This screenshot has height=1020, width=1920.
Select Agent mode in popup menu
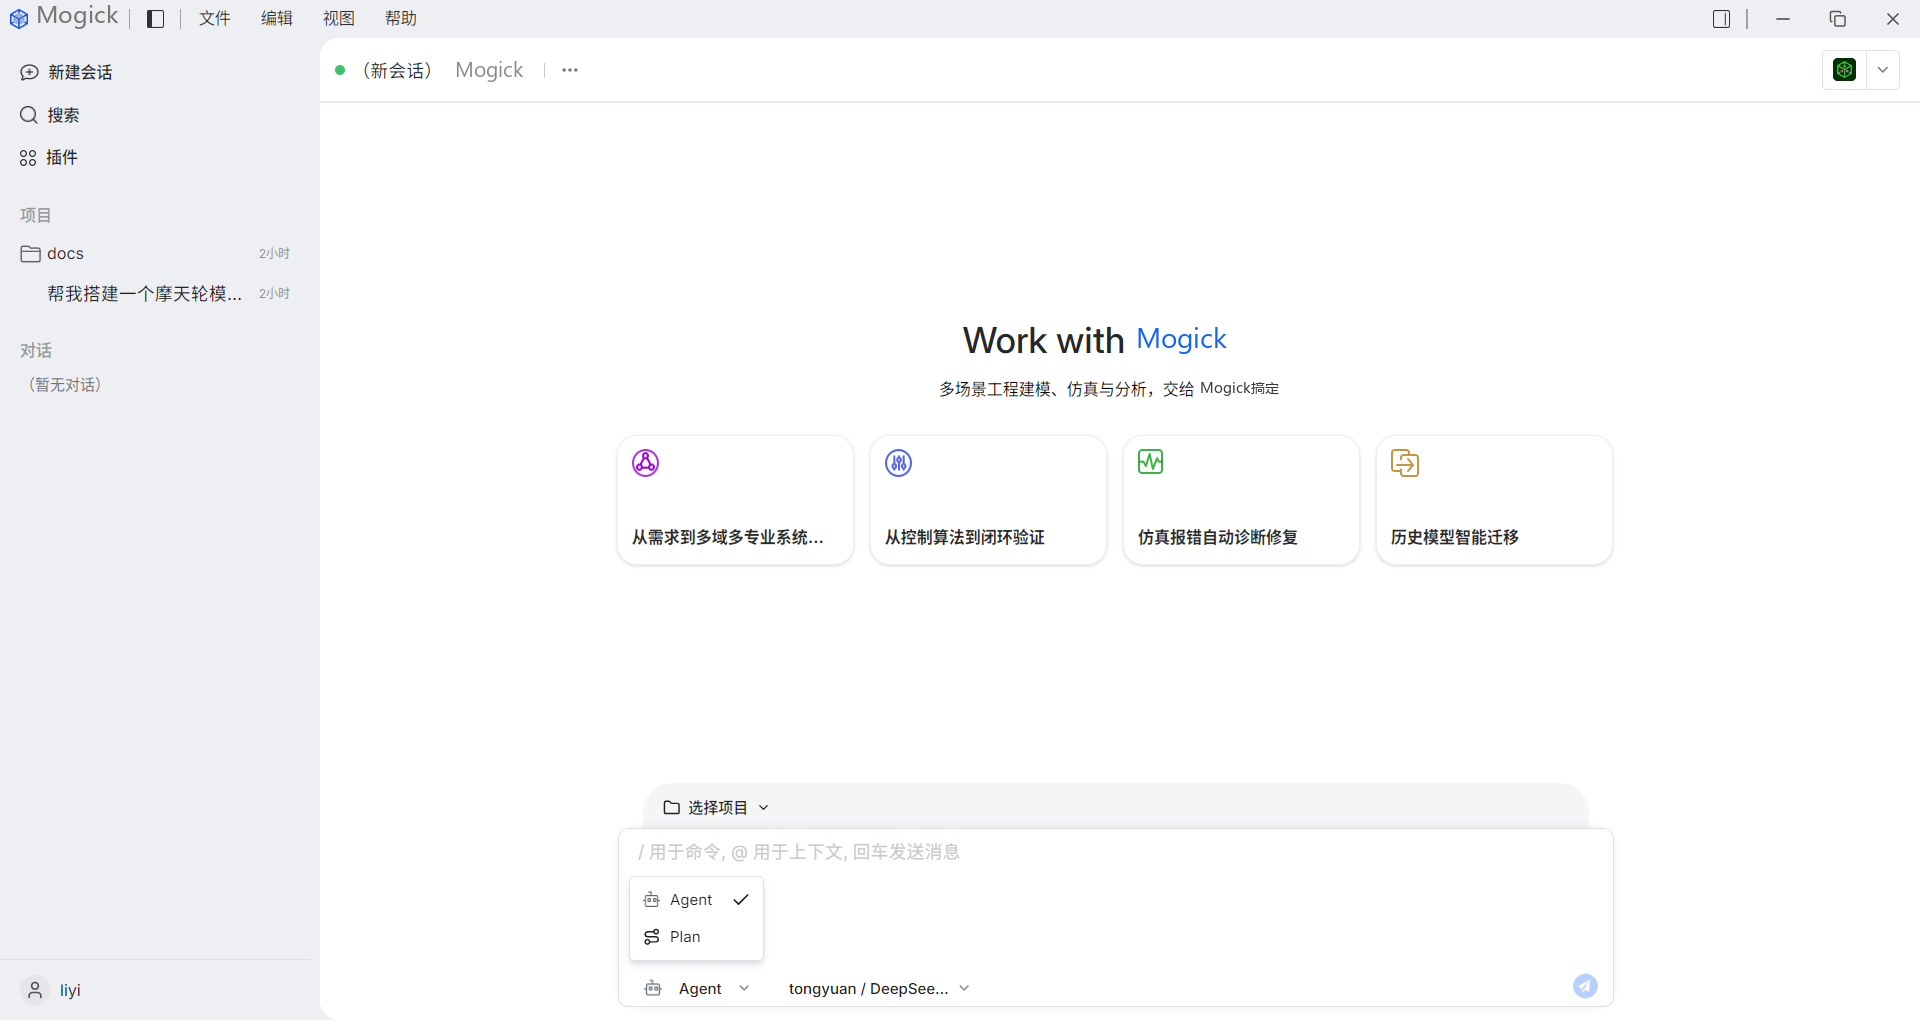696,900
